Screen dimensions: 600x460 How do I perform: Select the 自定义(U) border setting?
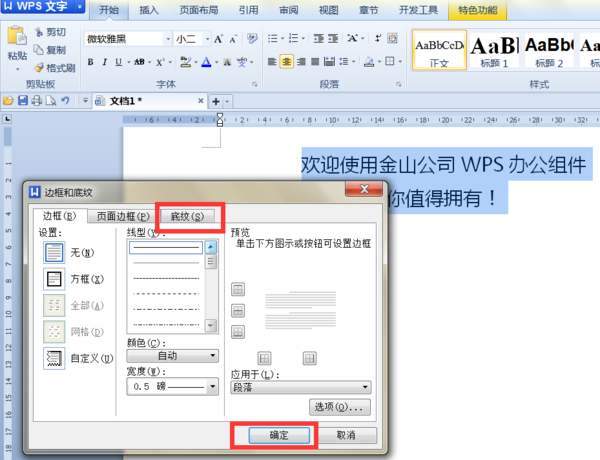click(78, 358)
